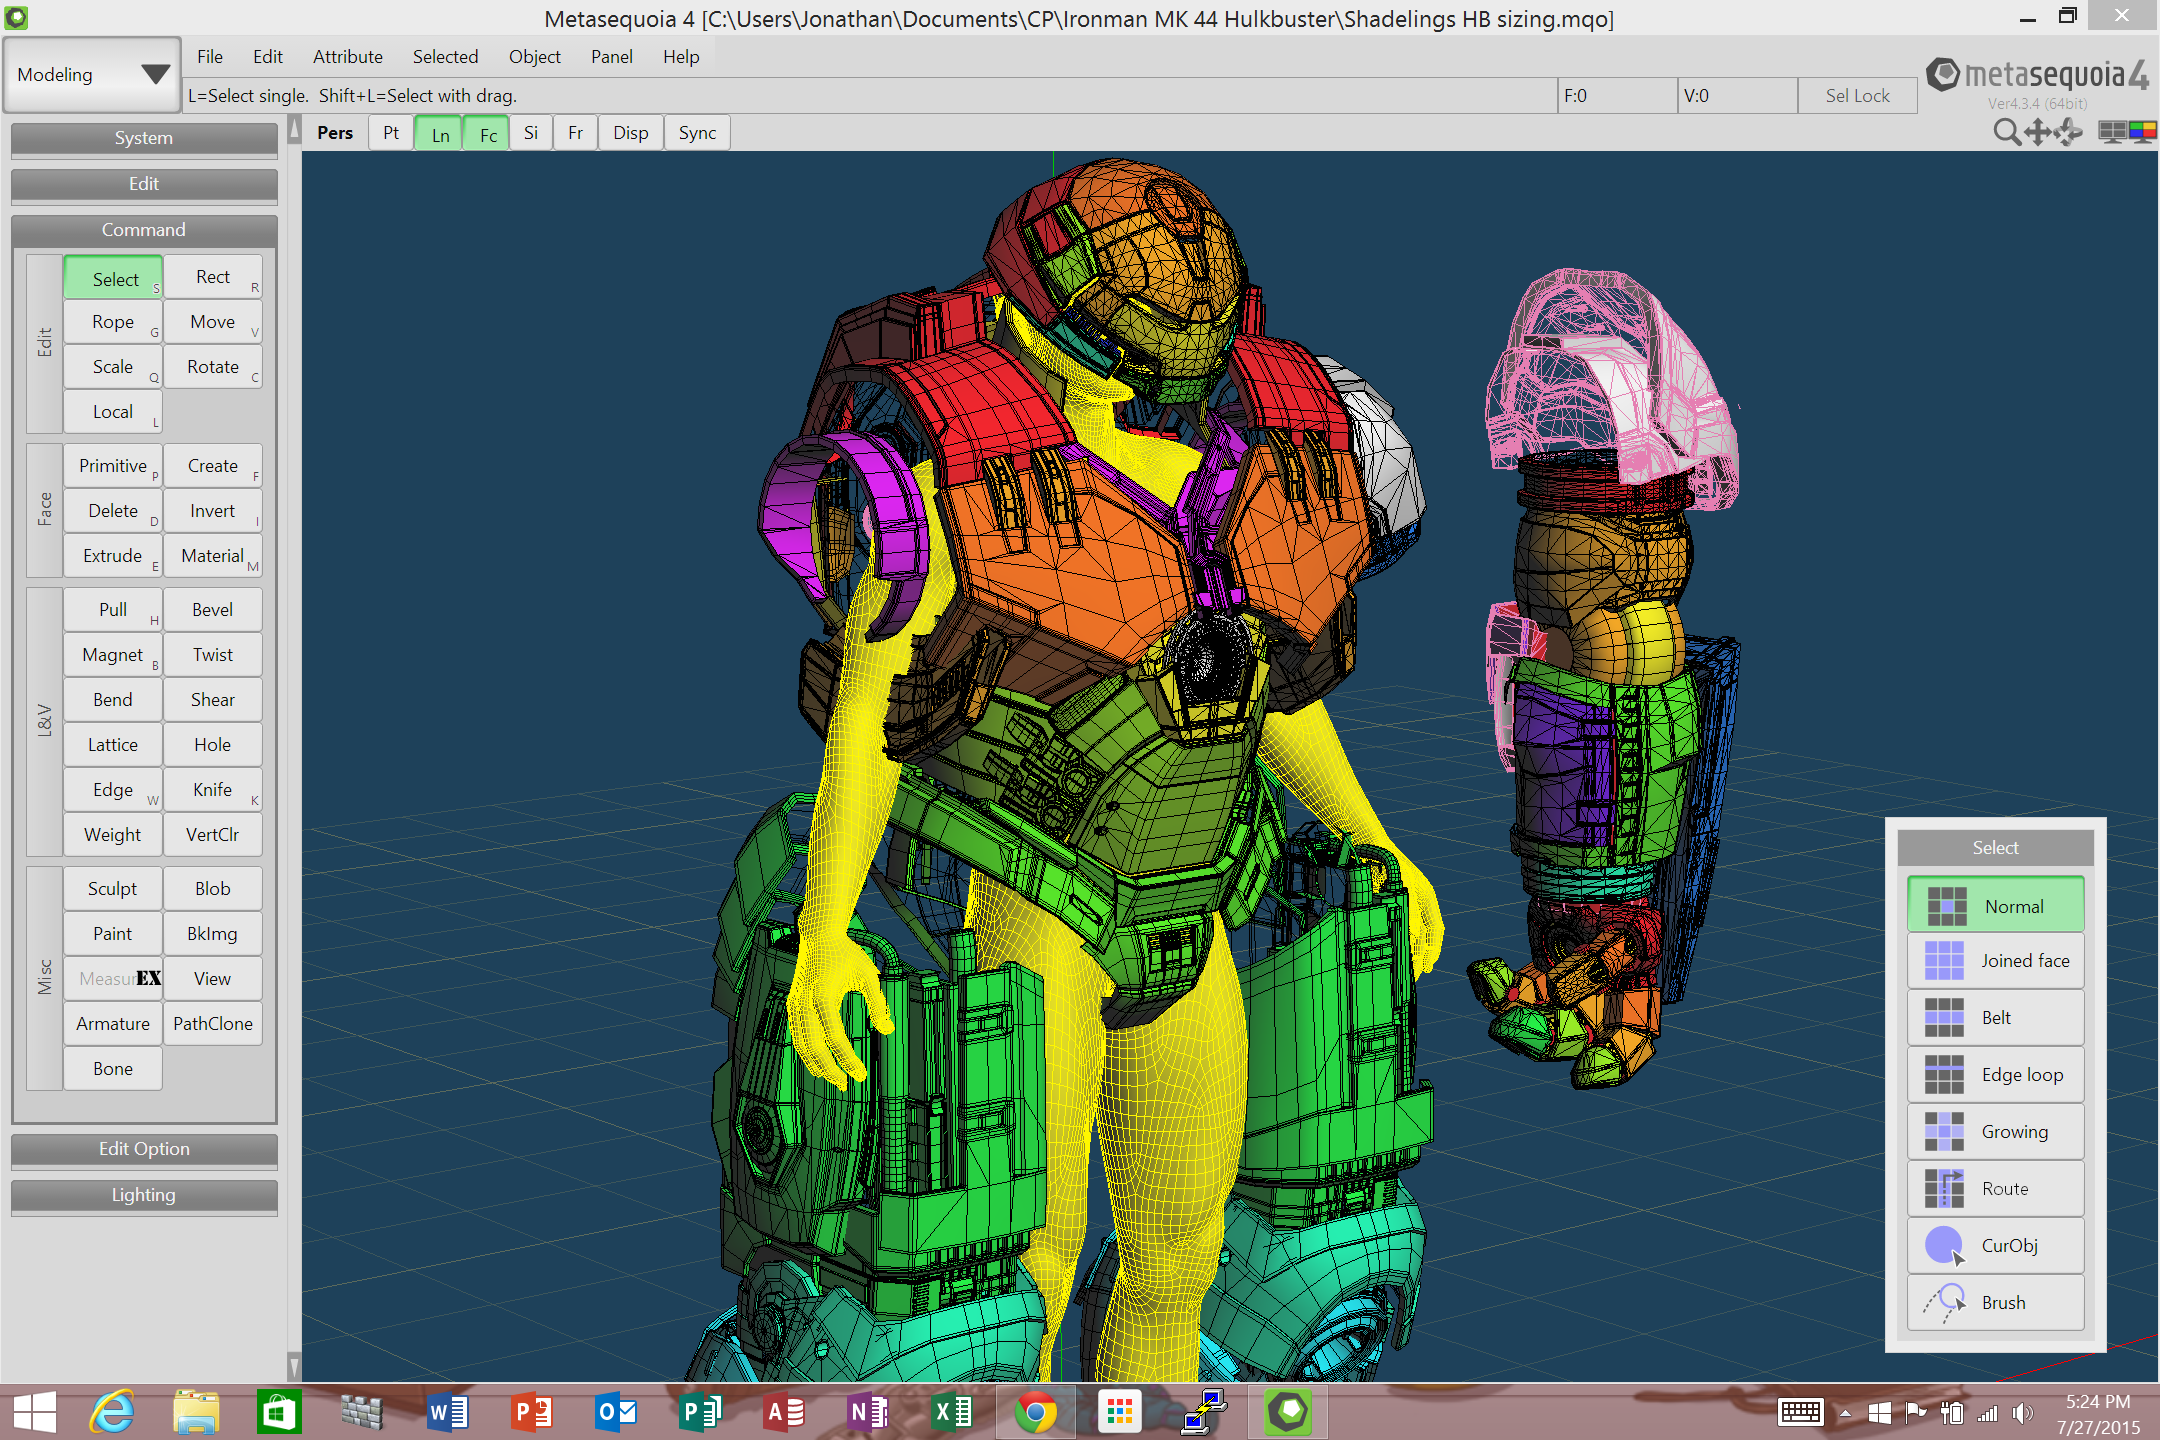Open Word from the taskbar
This screenshot has width=2160, height=1440.
click(x=447, y=1412)
